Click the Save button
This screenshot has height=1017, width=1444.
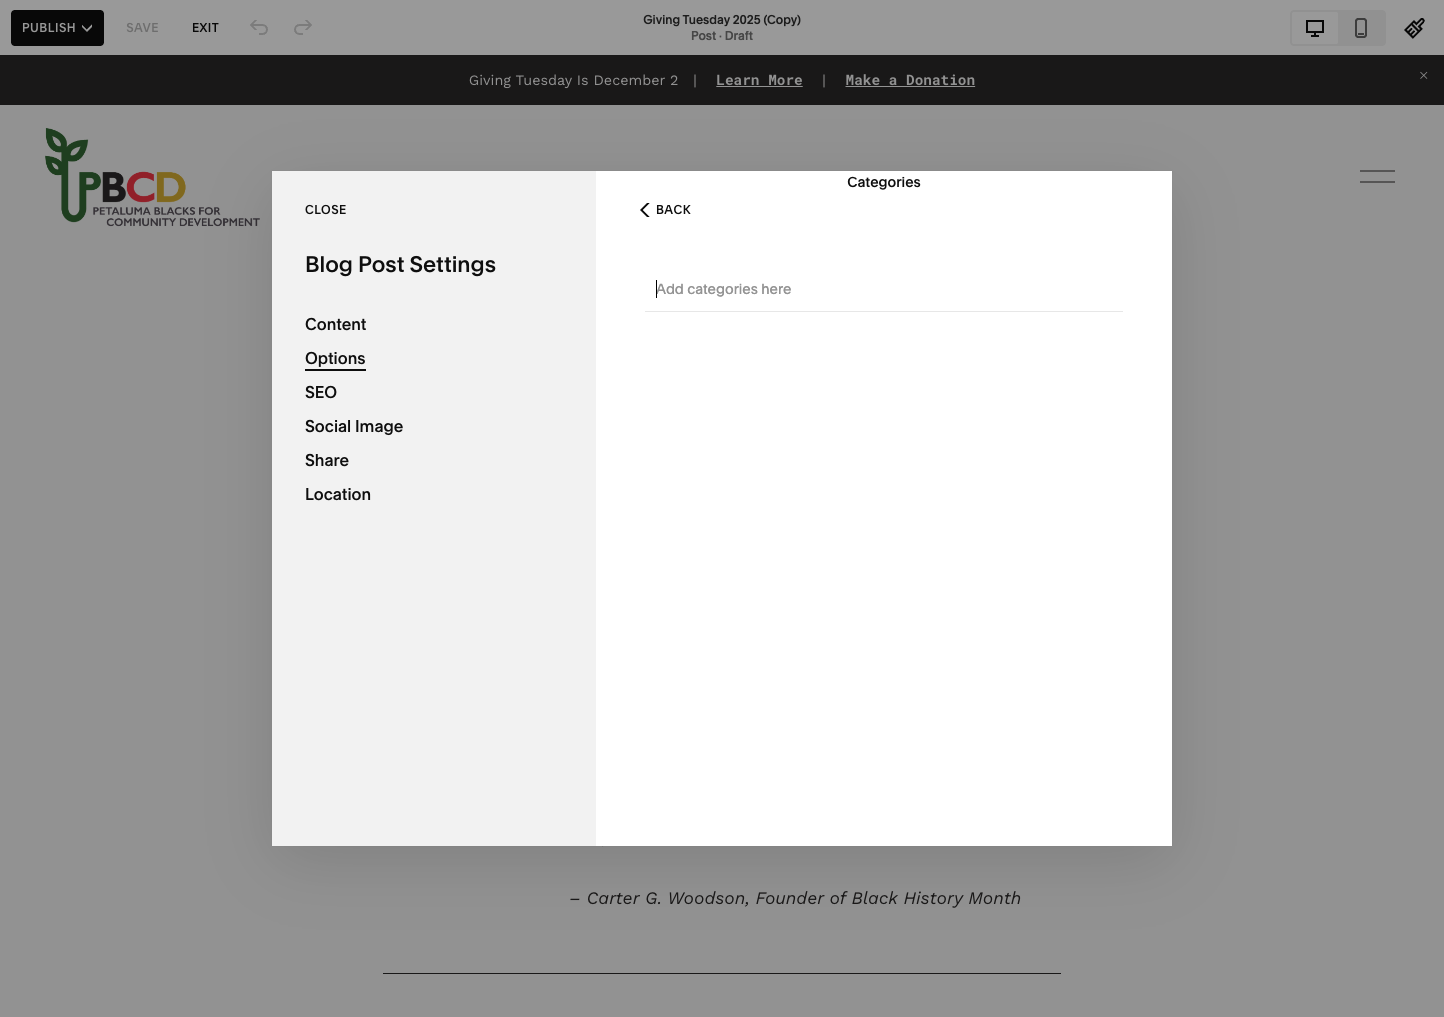(142, 28)
